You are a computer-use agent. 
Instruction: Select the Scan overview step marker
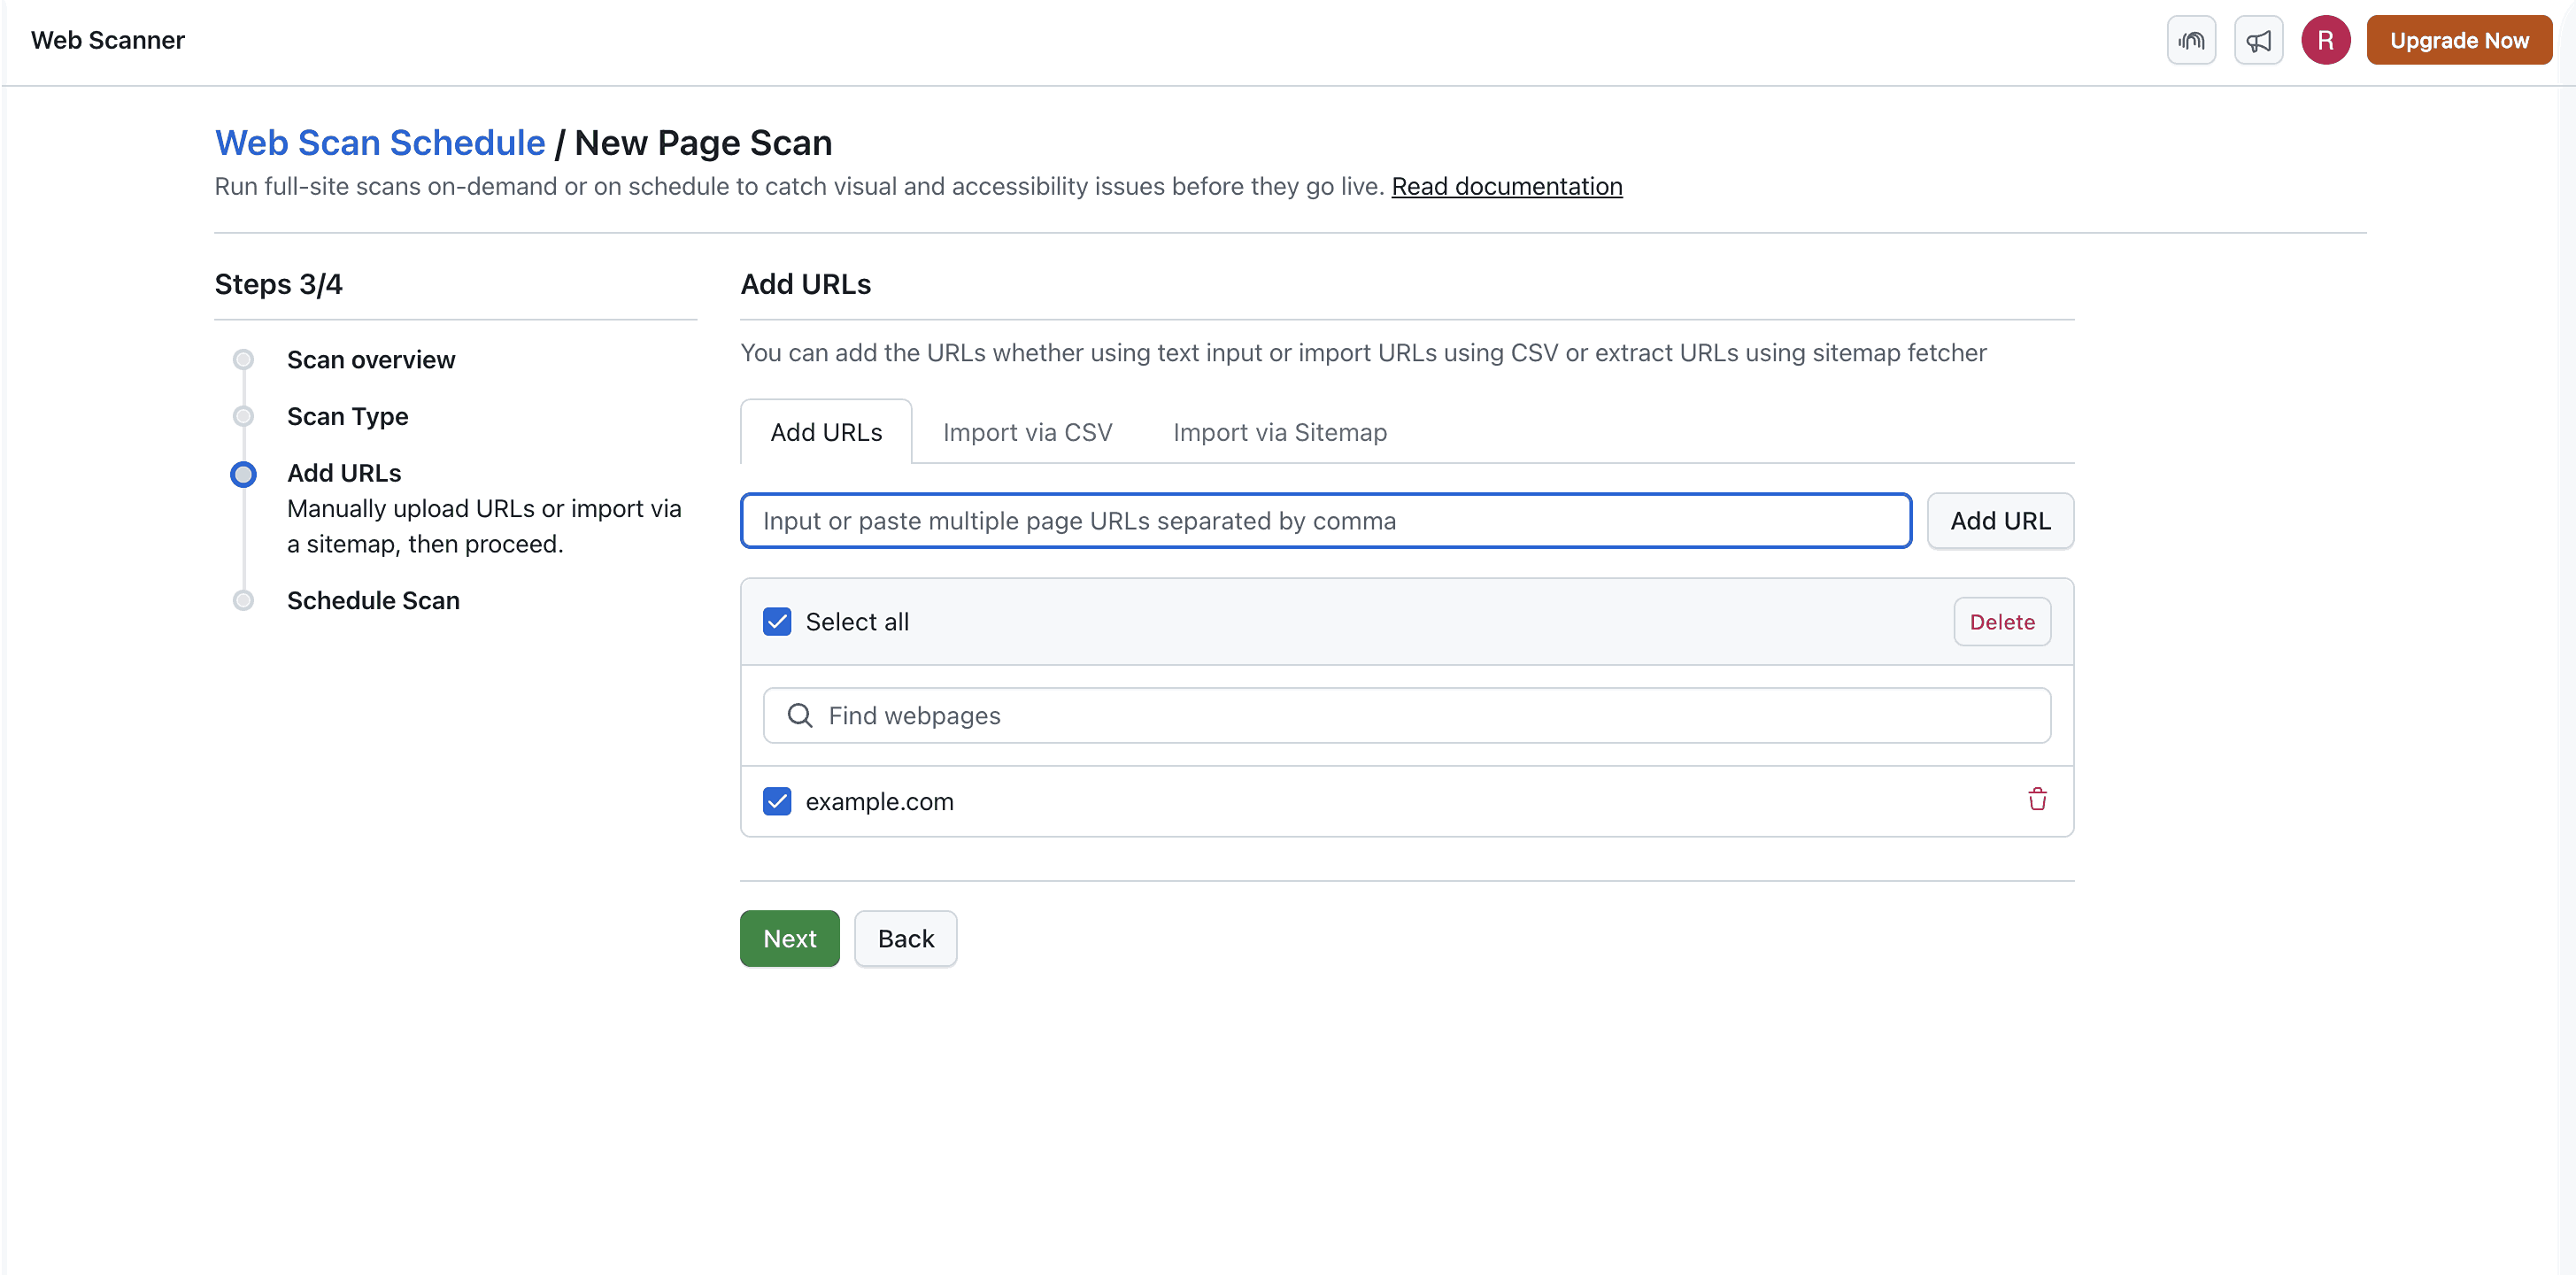click(x=243, y=359)
